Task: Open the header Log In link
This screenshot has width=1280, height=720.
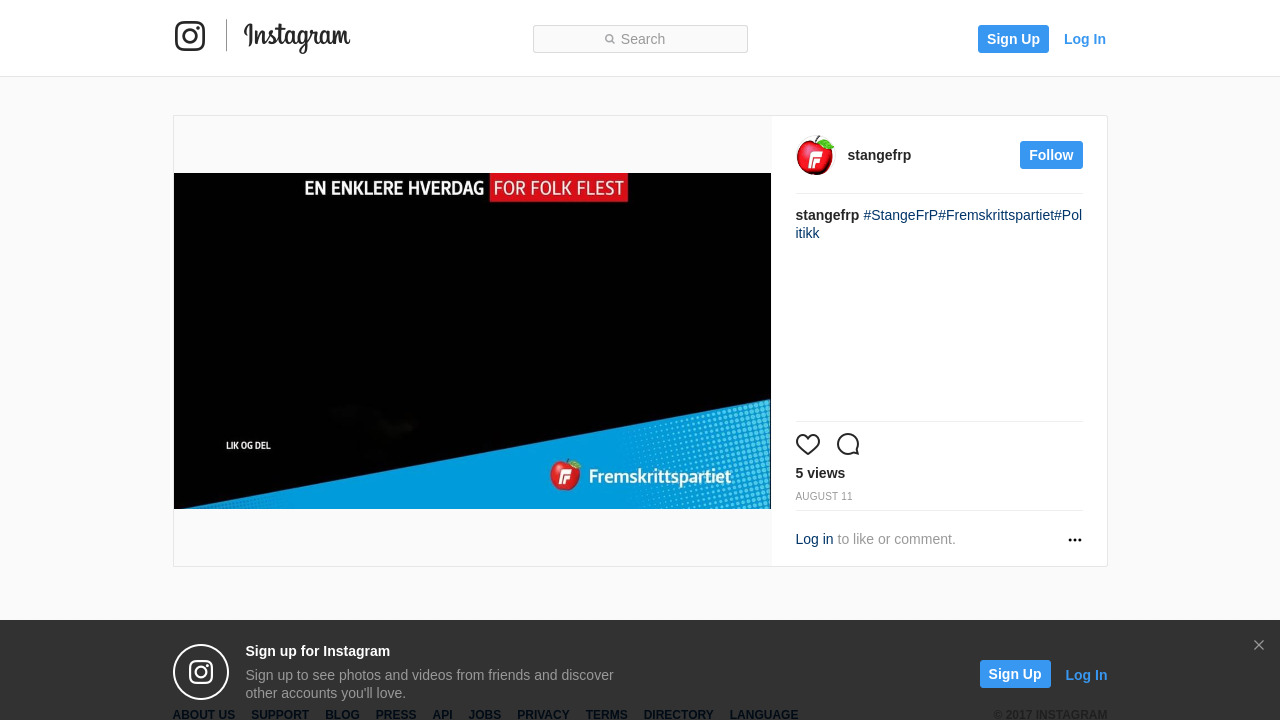Action: (x=1085, y=39)
